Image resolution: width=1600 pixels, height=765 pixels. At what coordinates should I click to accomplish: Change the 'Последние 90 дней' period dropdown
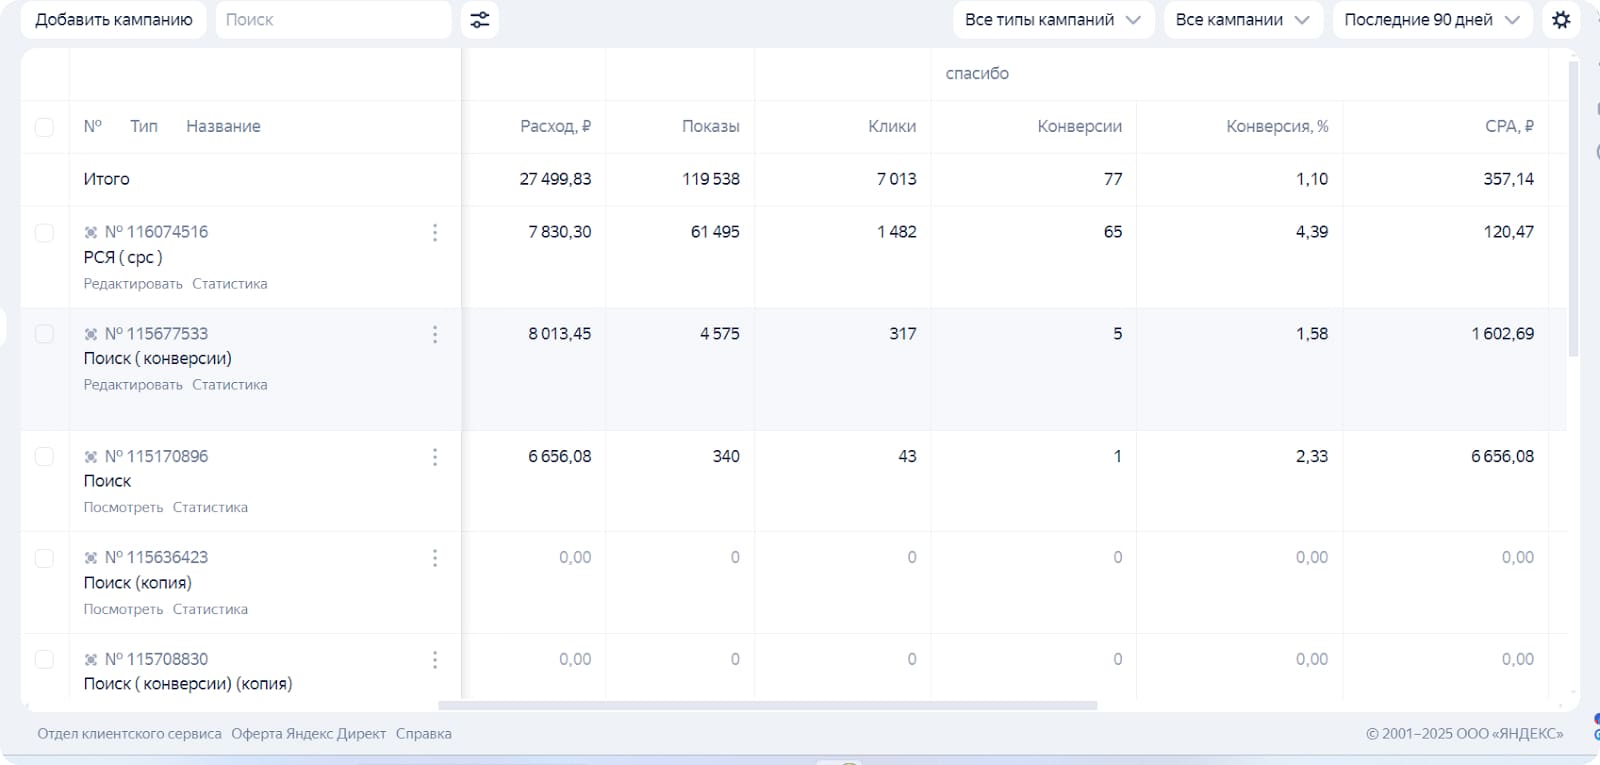point(1431,20)
